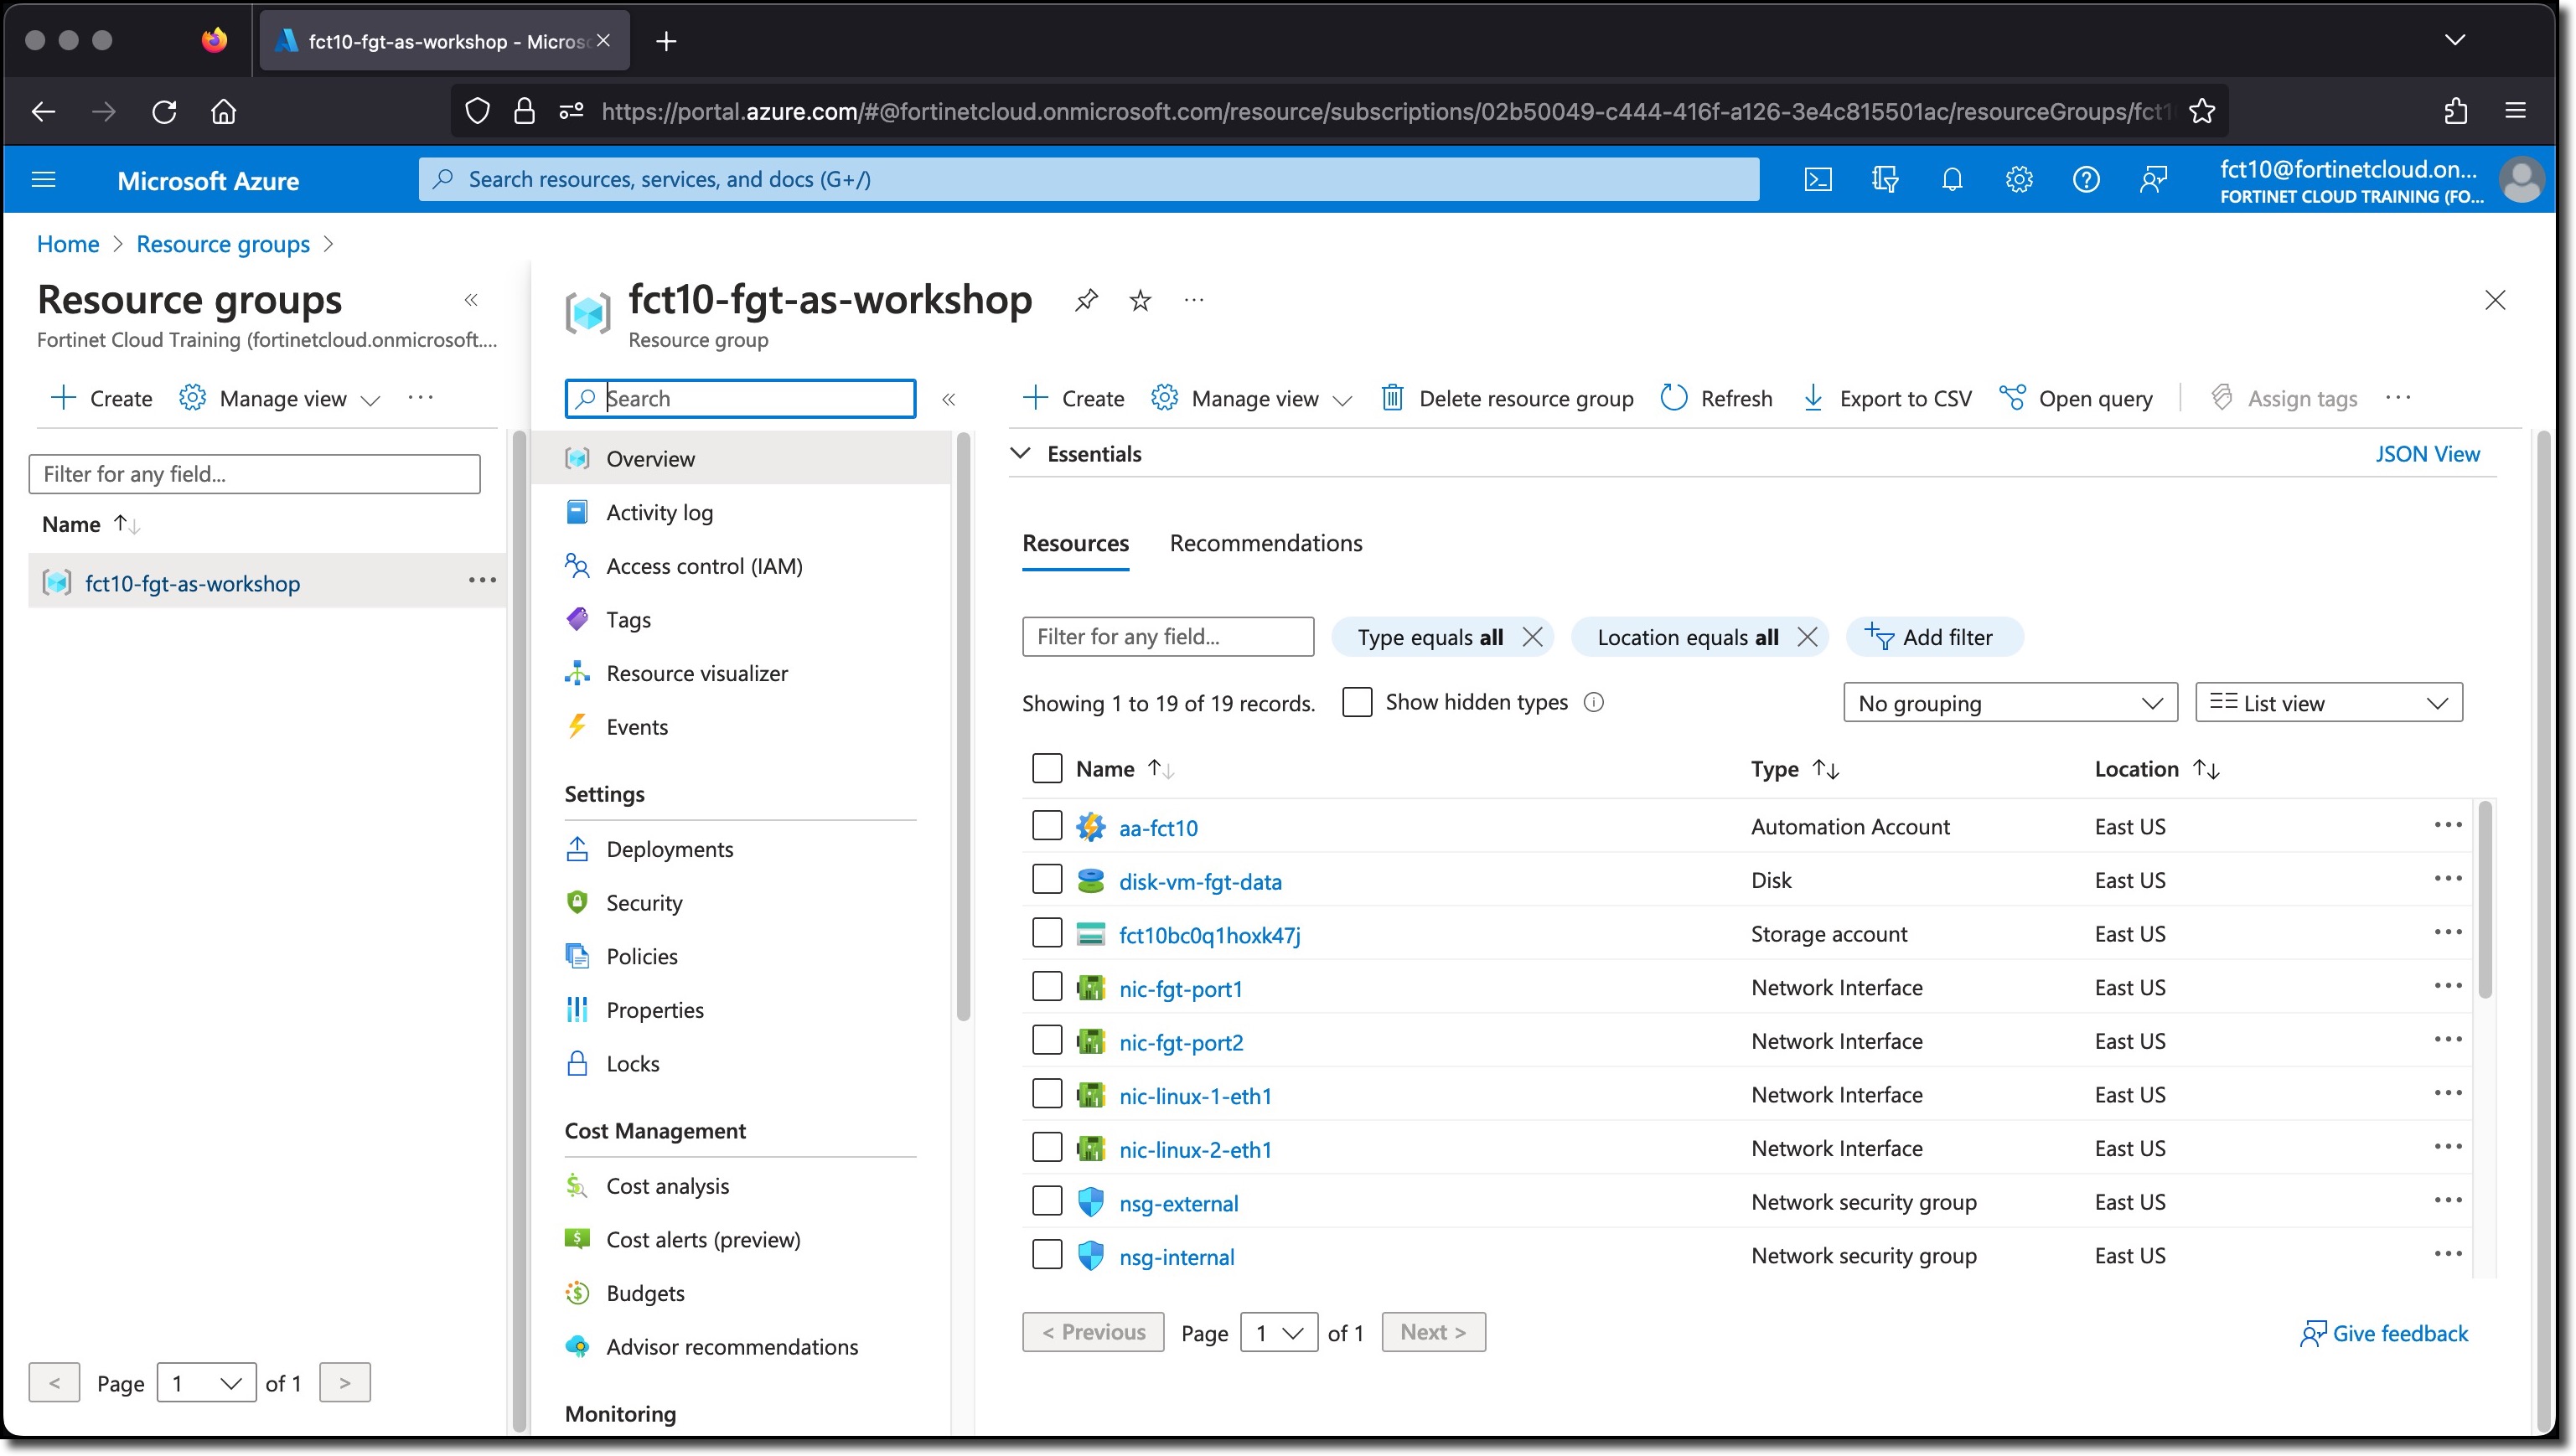Viewport: 2576px width, 1456px height.
Task: Click the Budgets icon in Cost Management
Action: click(578, 1292)
